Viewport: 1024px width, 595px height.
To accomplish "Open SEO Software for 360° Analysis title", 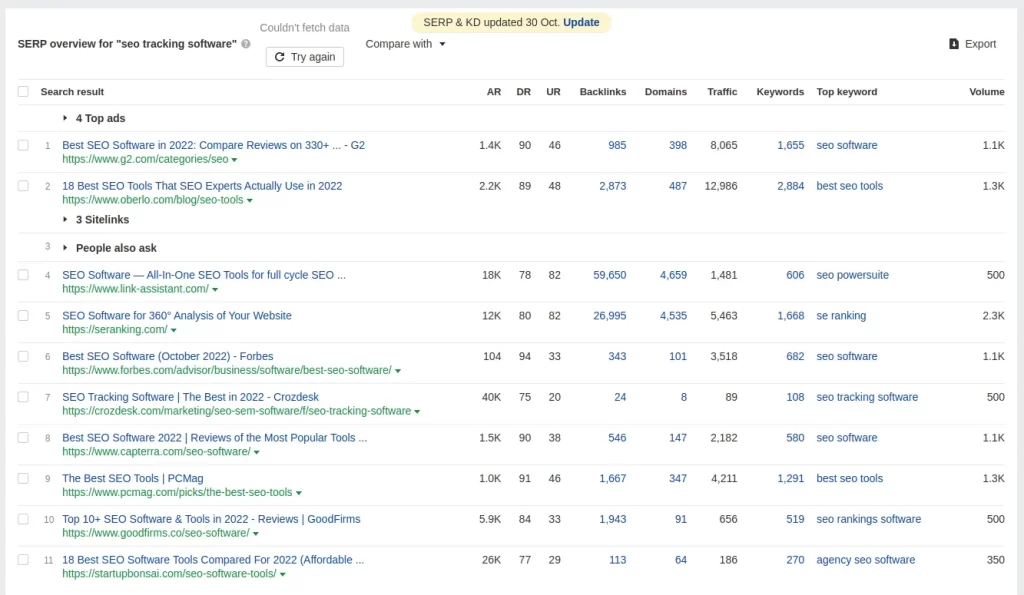I will [177, 315].
